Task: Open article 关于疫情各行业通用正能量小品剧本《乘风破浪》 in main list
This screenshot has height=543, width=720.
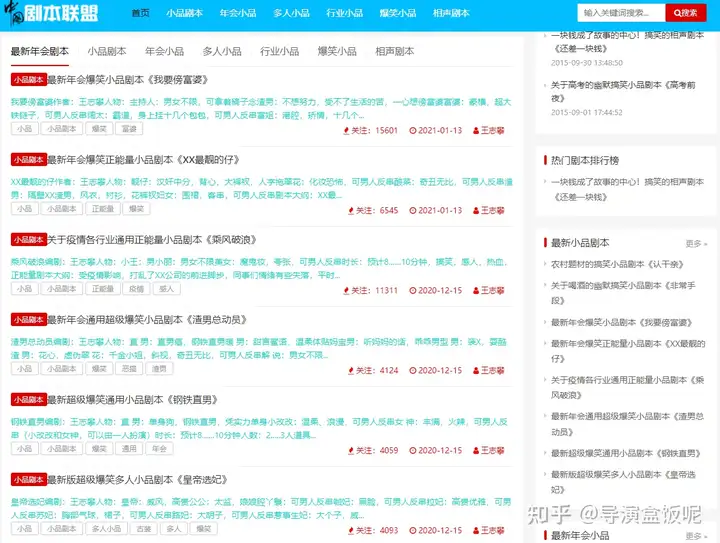Action: point(152,240)
